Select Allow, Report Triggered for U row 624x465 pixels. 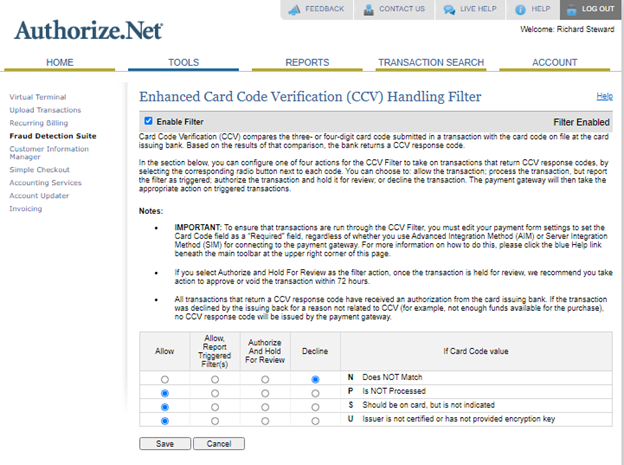[215, 421]
